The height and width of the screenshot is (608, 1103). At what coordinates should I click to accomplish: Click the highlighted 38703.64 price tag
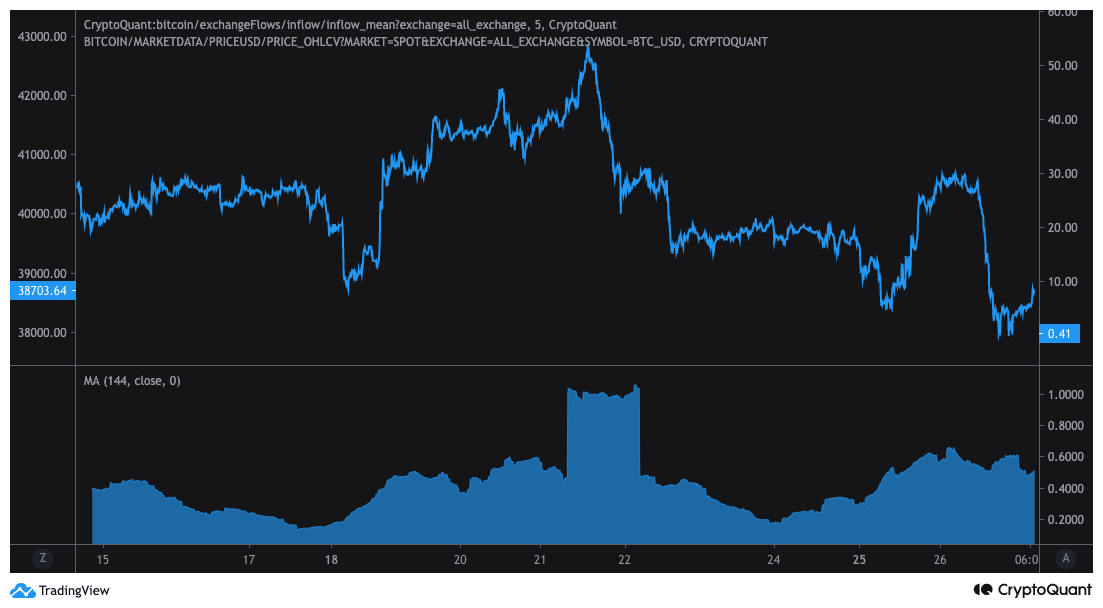[40, 291]
